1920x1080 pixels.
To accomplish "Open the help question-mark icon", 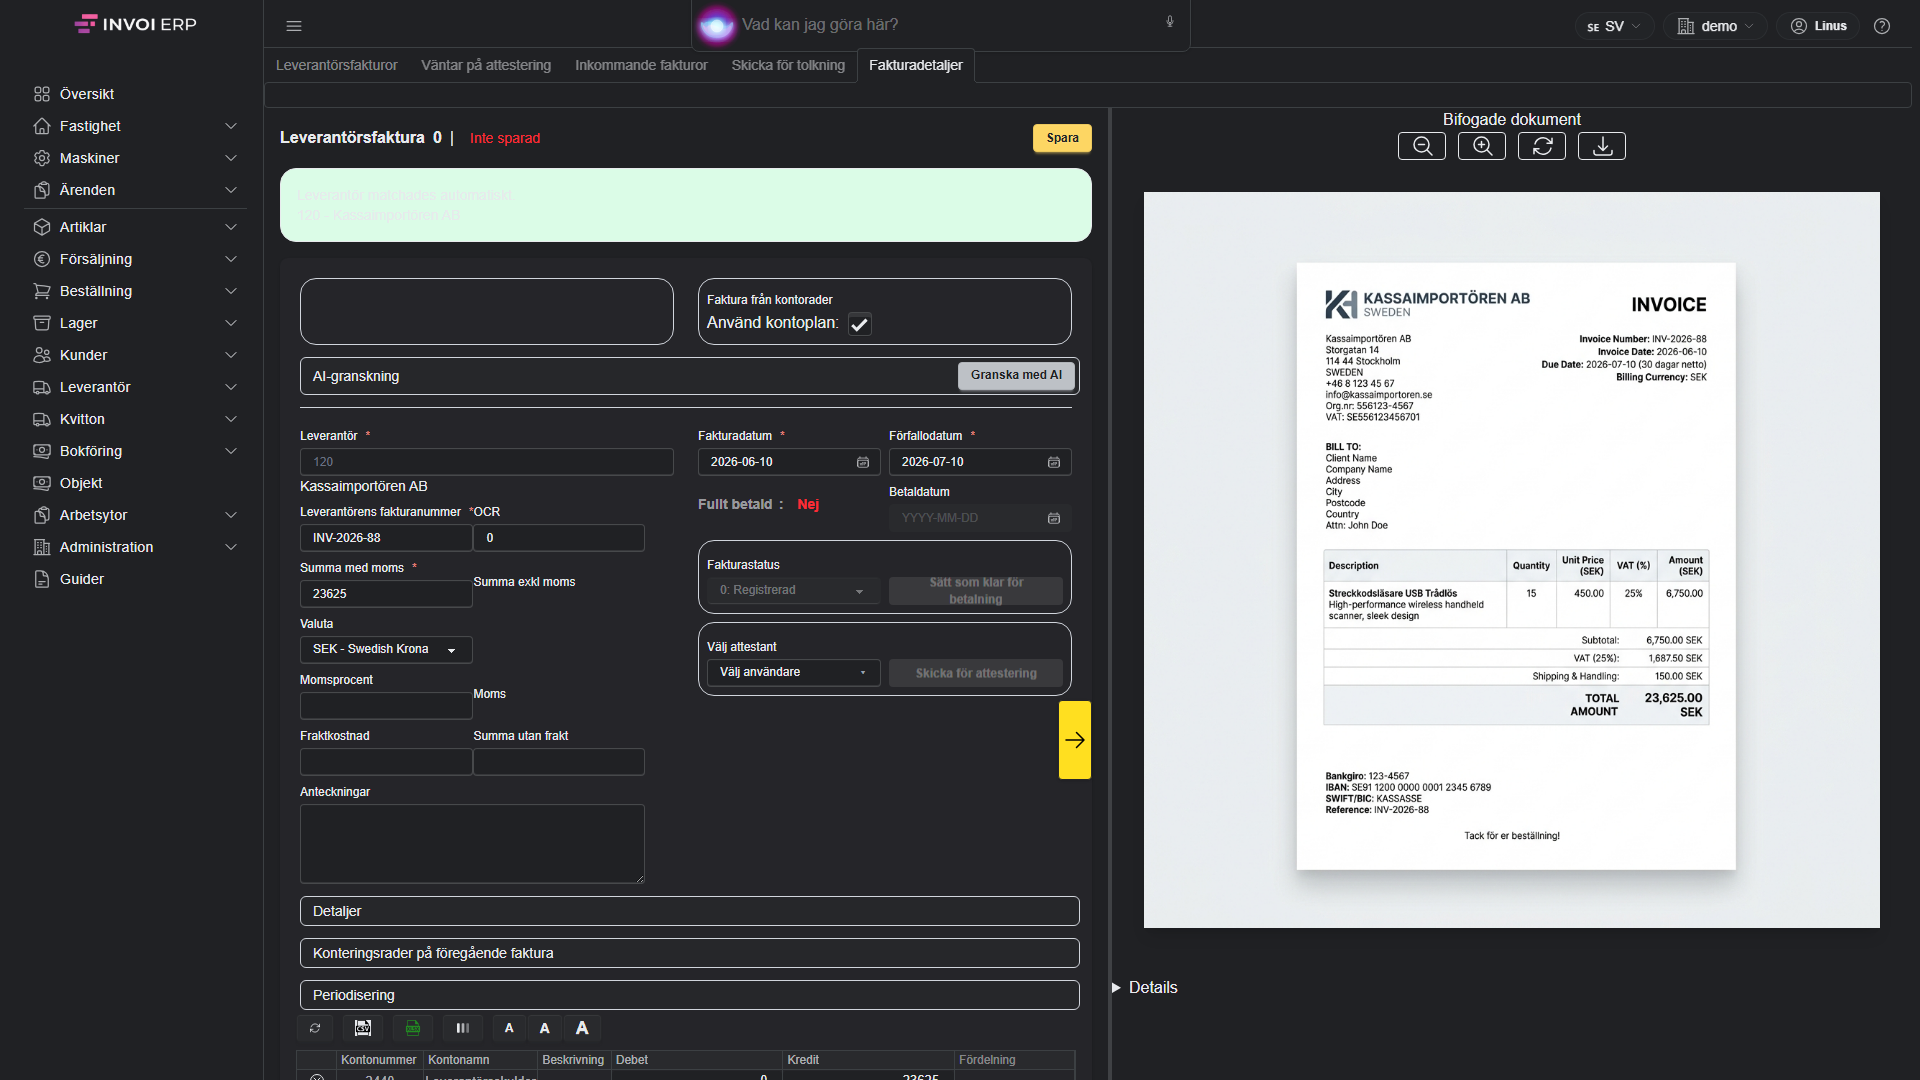I will (1882, 26).
